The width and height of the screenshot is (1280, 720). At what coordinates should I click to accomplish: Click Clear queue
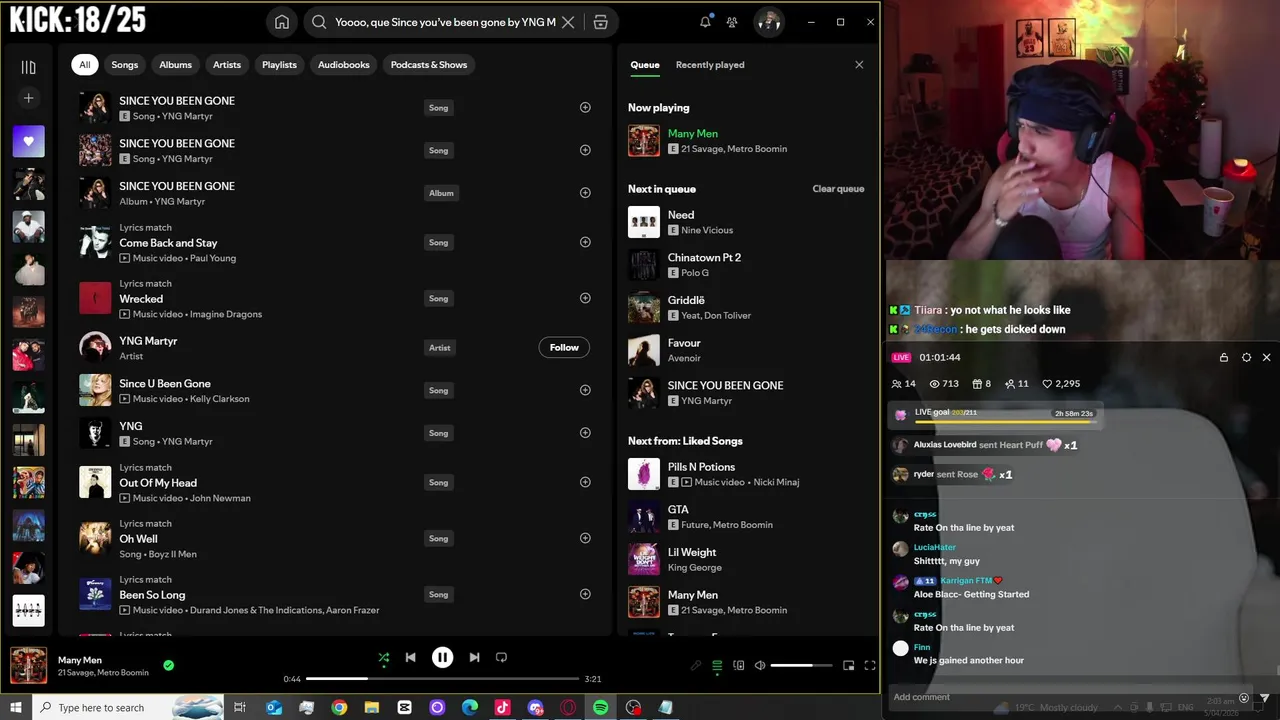(838, 189)
